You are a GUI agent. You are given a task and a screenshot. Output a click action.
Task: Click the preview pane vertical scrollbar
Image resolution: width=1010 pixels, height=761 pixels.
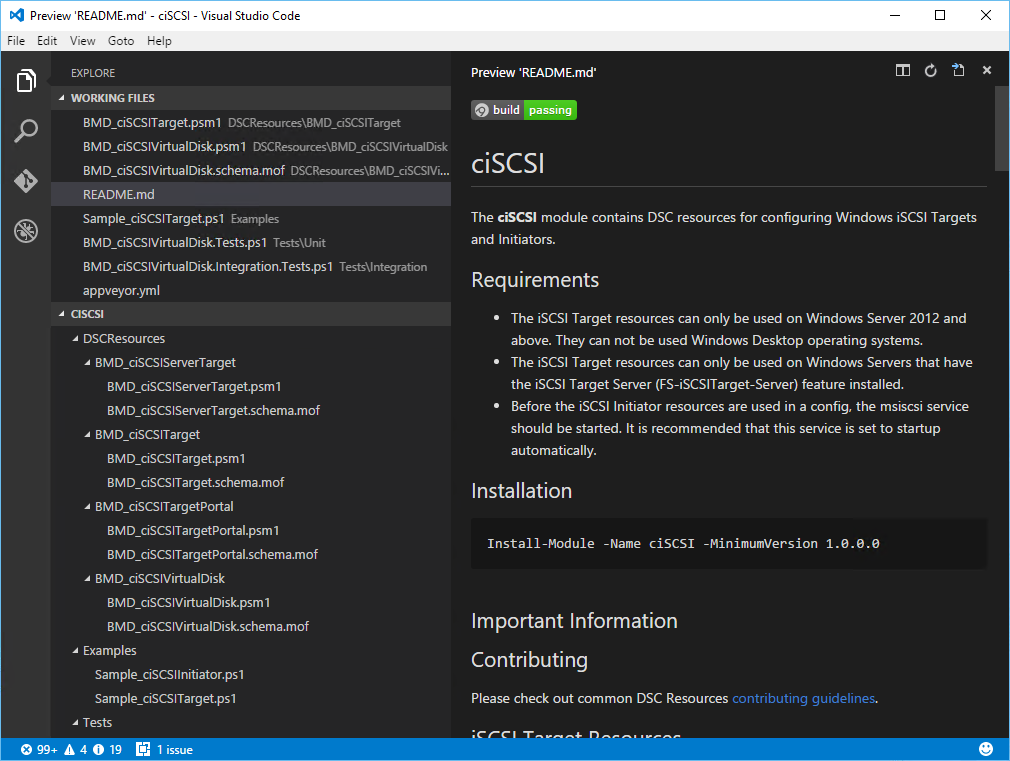tap(1002, 129)
